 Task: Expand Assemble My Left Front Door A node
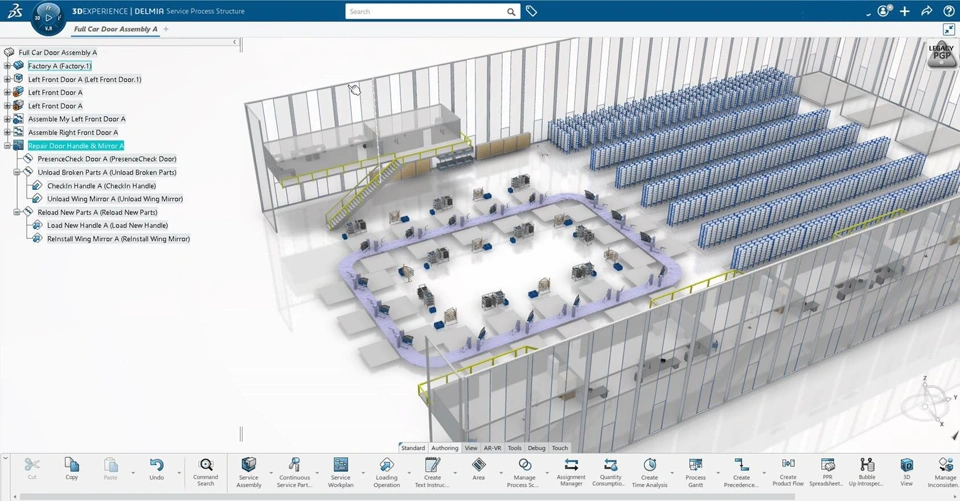coord(7,119)
